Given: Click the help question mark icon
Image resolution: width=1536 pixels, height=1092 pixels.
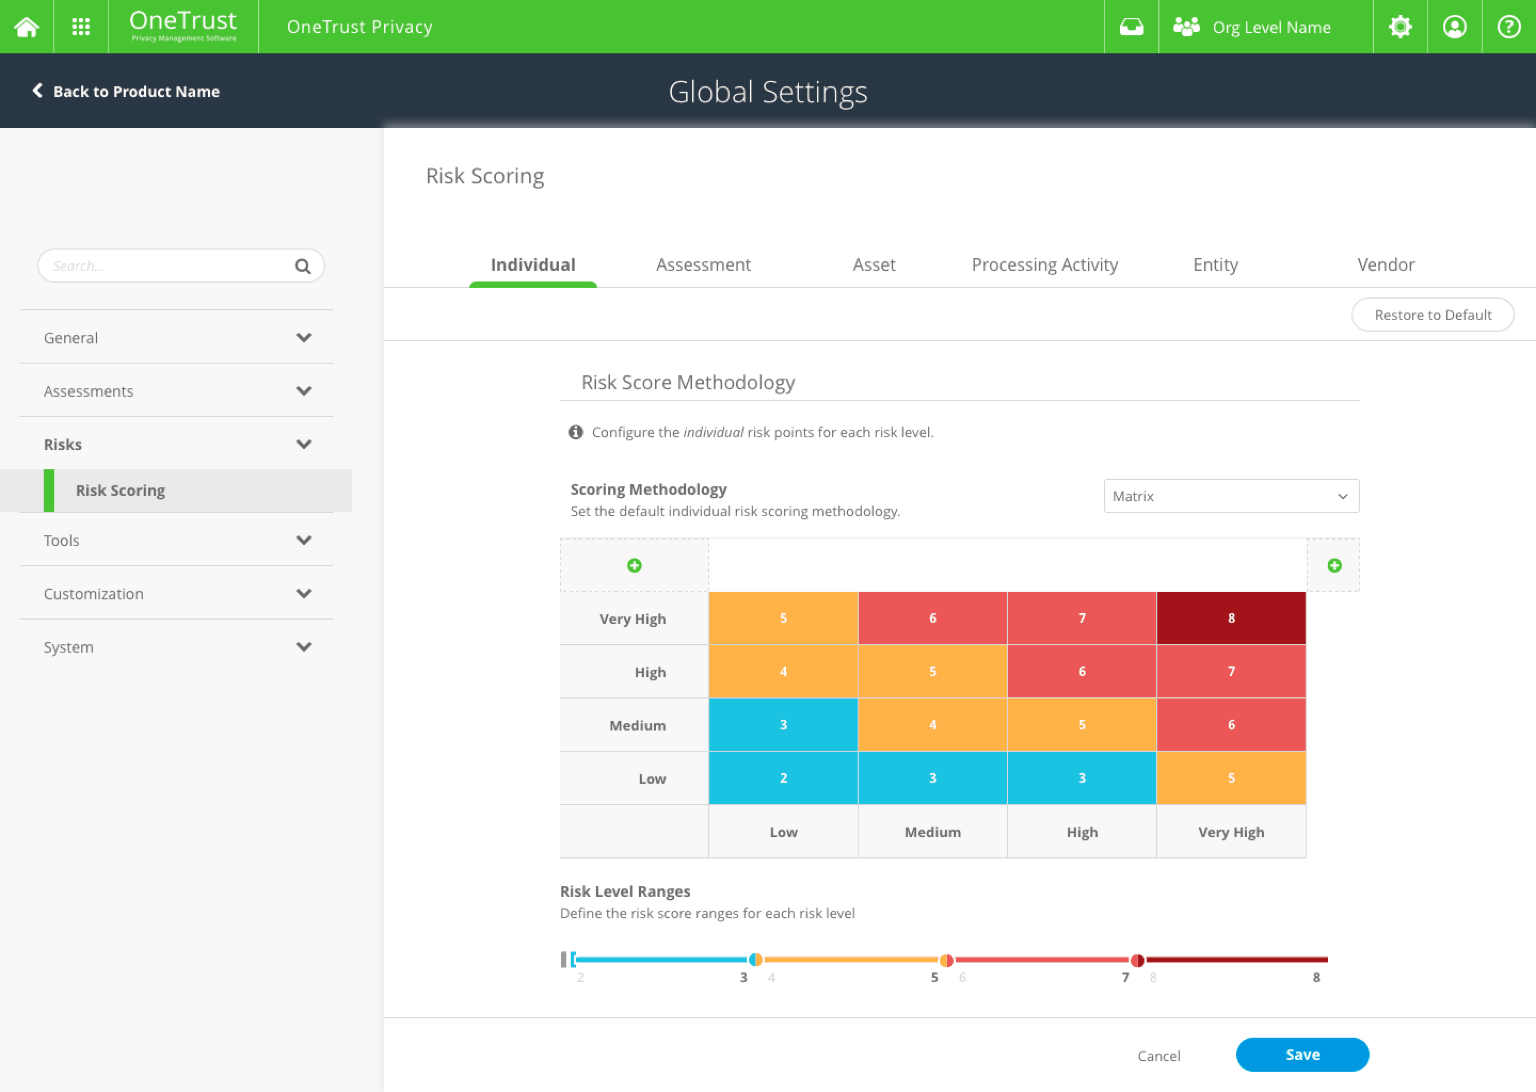Looking at the screenshot, I should tap(1508, 27).
